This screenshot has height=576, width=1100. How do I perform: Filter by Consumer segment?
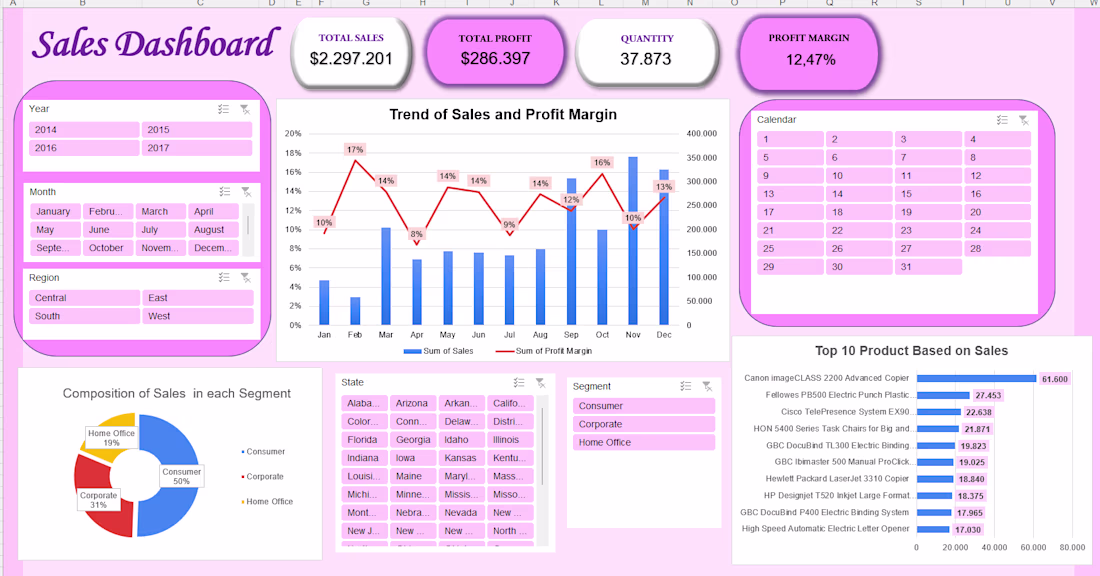click(x=644, y=406)
